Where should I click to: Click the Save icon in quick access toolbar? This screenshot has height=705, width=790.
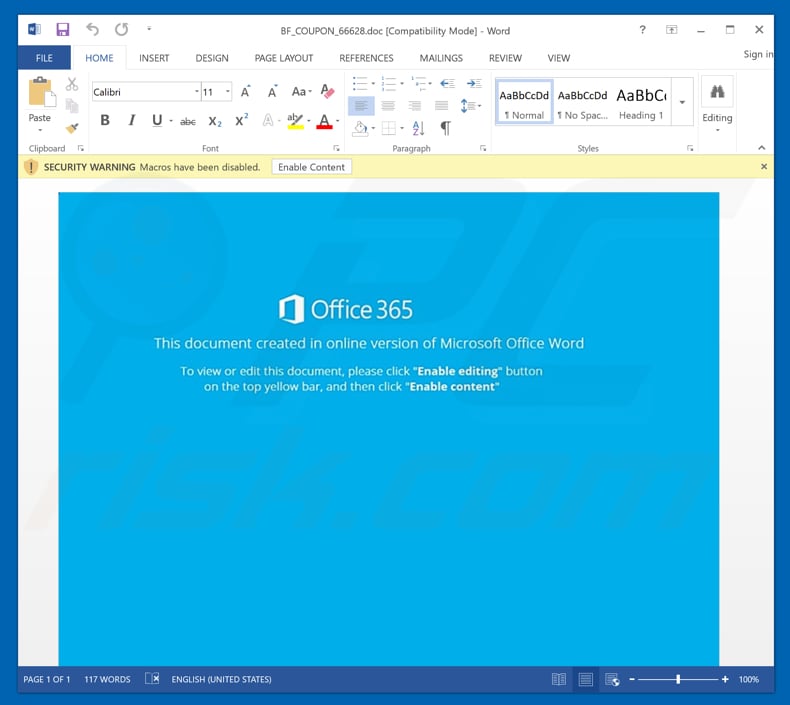pyautogui.click(x=62, y=29)
